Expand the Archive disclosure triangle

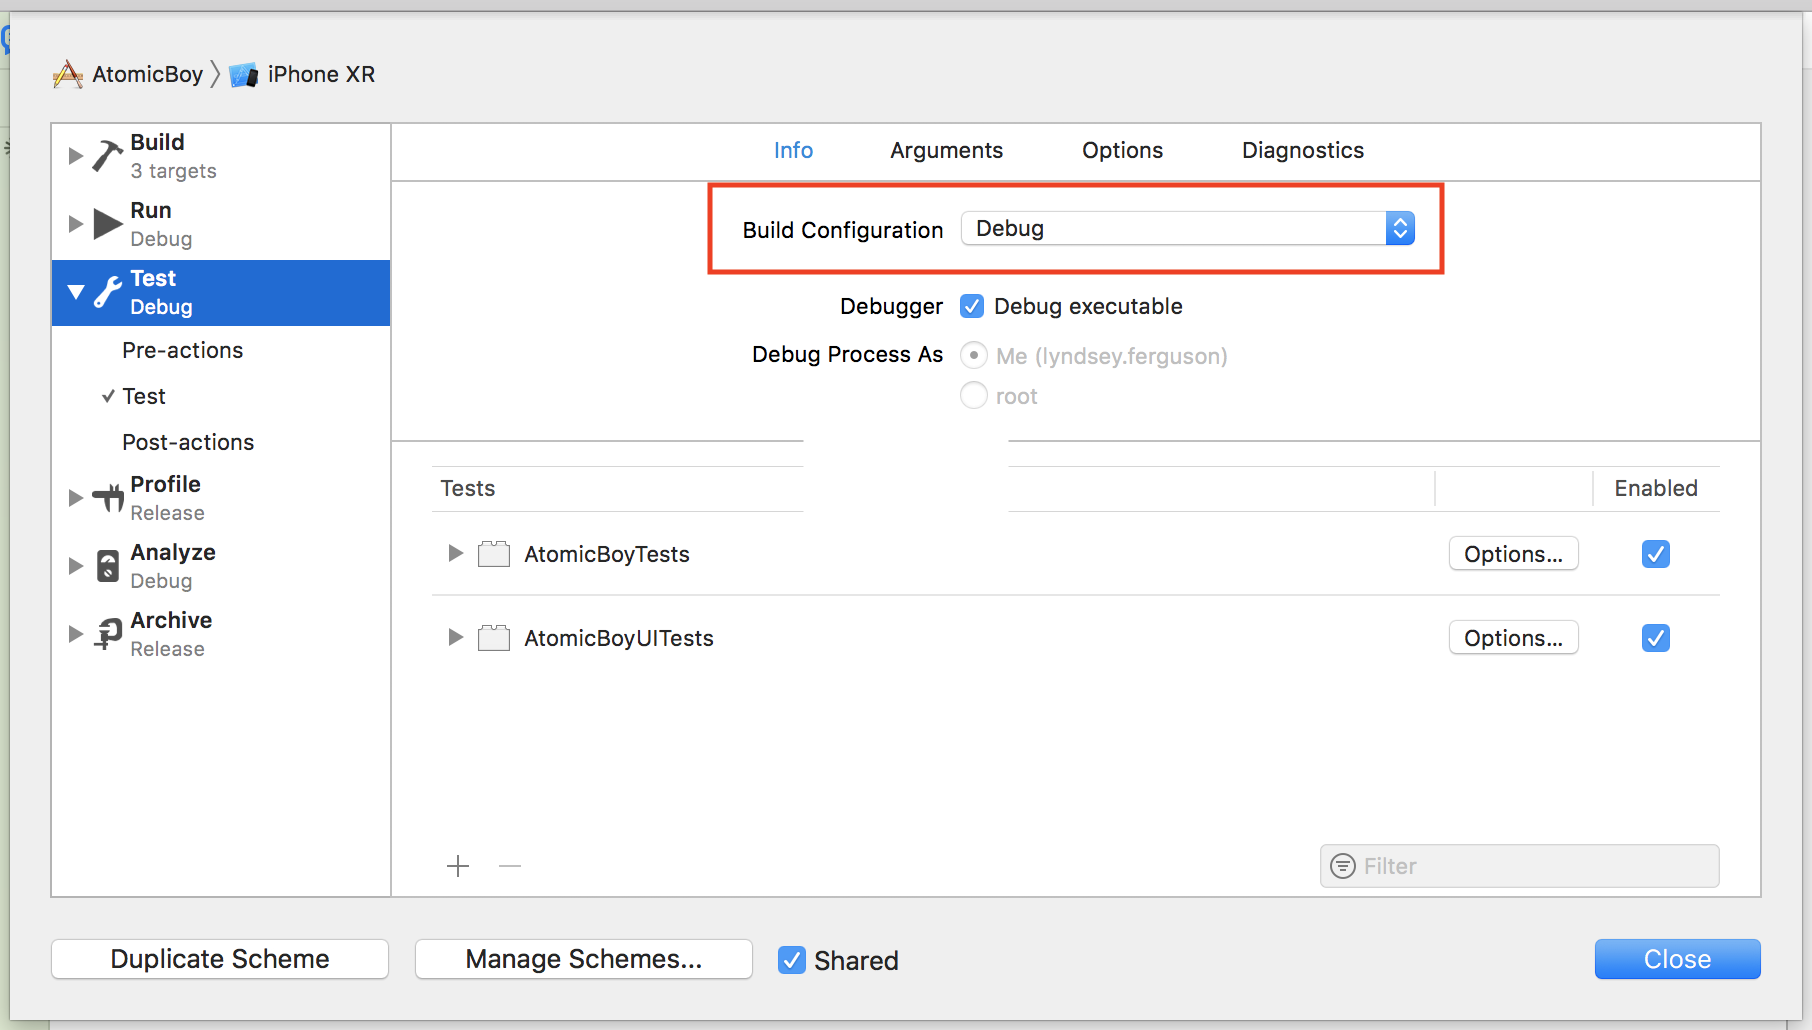click(x=75, y=634)
